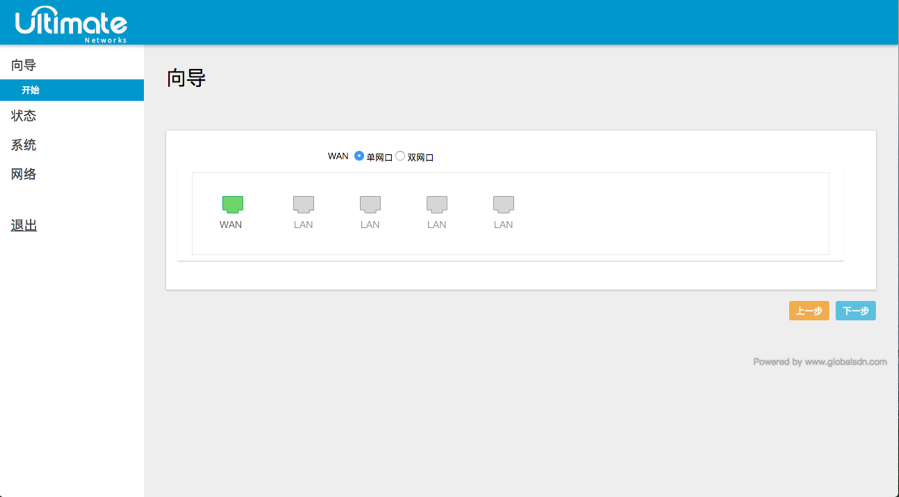Image resolution: width=899 pixels, height=497 pixels.
Task: Select the third LAN port icon
Action: (437, 204)
